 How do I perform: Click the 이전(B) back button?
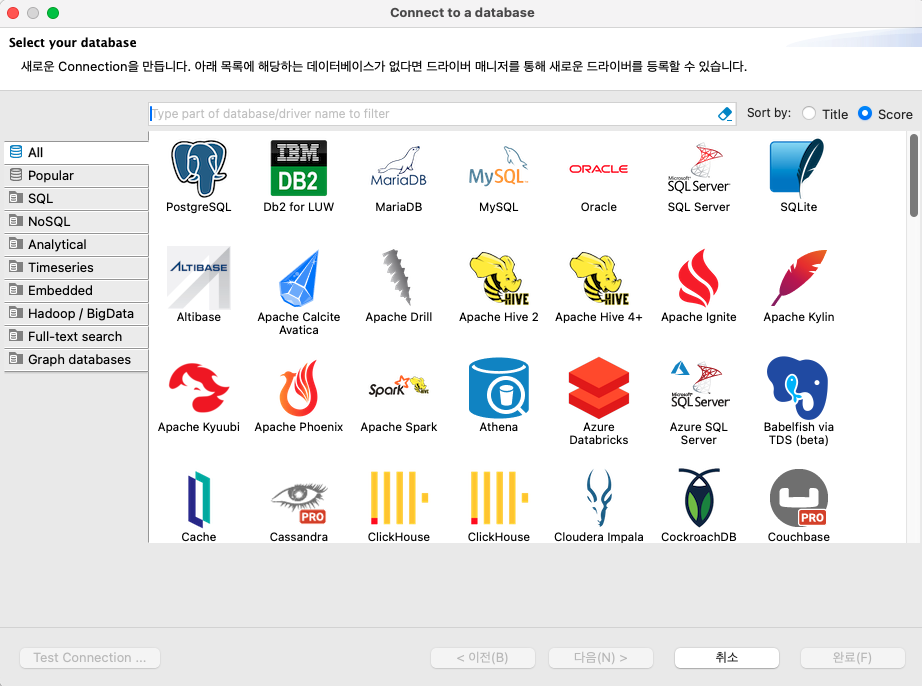[483, 658]
